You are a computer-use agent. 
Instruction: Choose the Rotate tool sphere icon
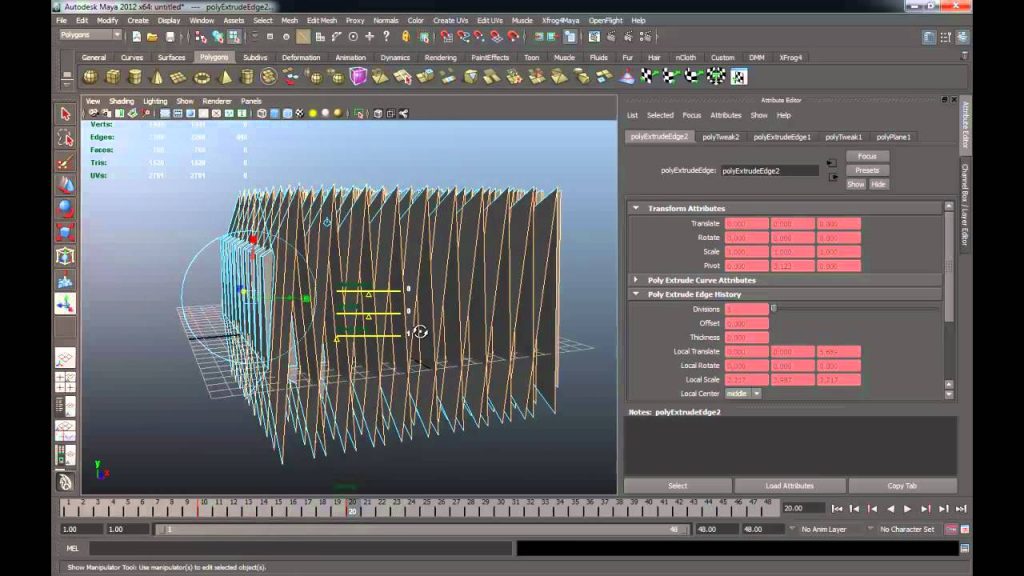click(65, 209)
